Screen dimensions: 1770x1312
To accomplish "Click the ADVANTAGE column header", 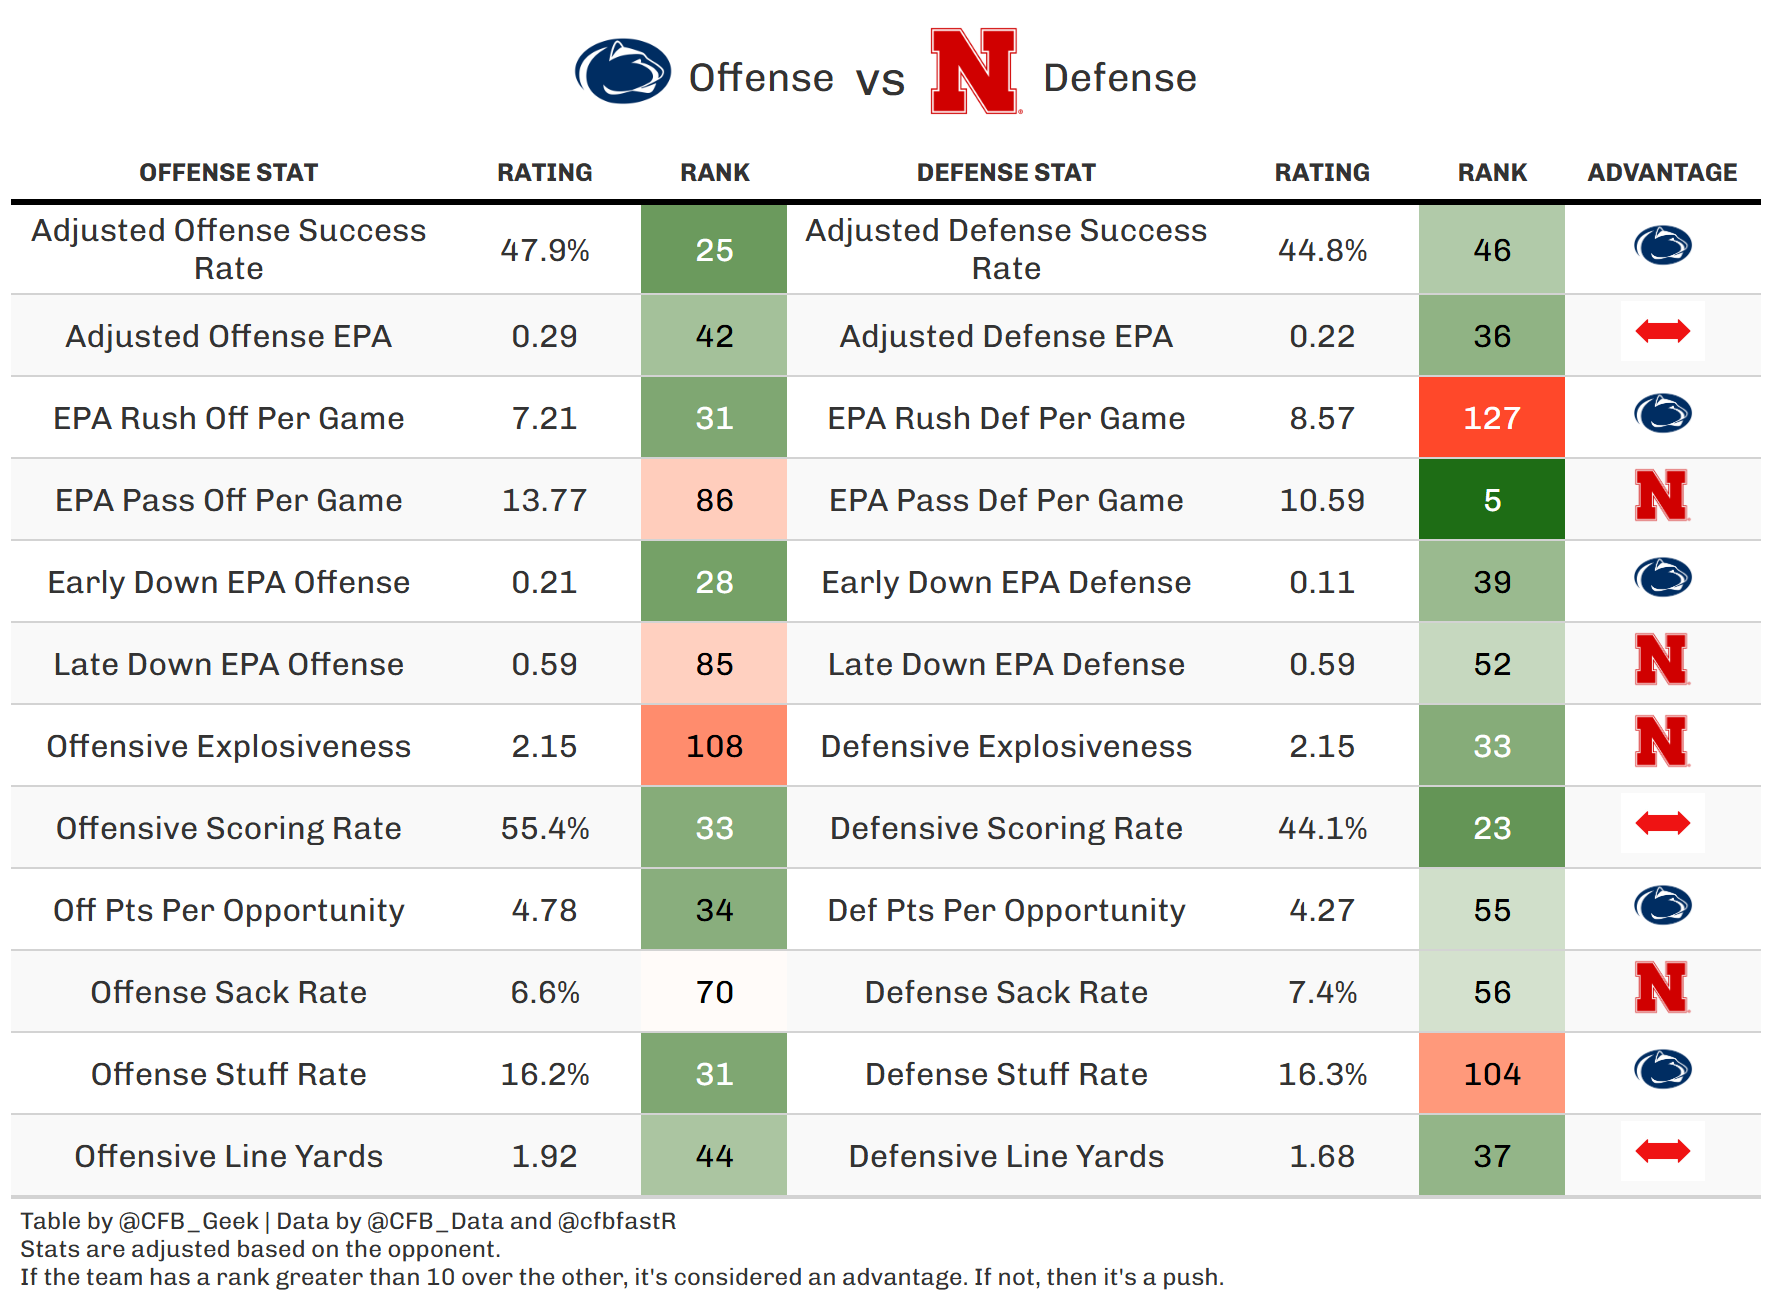I will pos(1662,173).
